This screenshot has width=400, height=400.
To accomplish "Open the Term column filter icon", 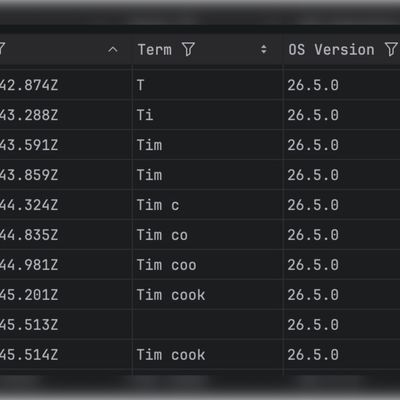I will pyautogui.click(x=188, y=50).
